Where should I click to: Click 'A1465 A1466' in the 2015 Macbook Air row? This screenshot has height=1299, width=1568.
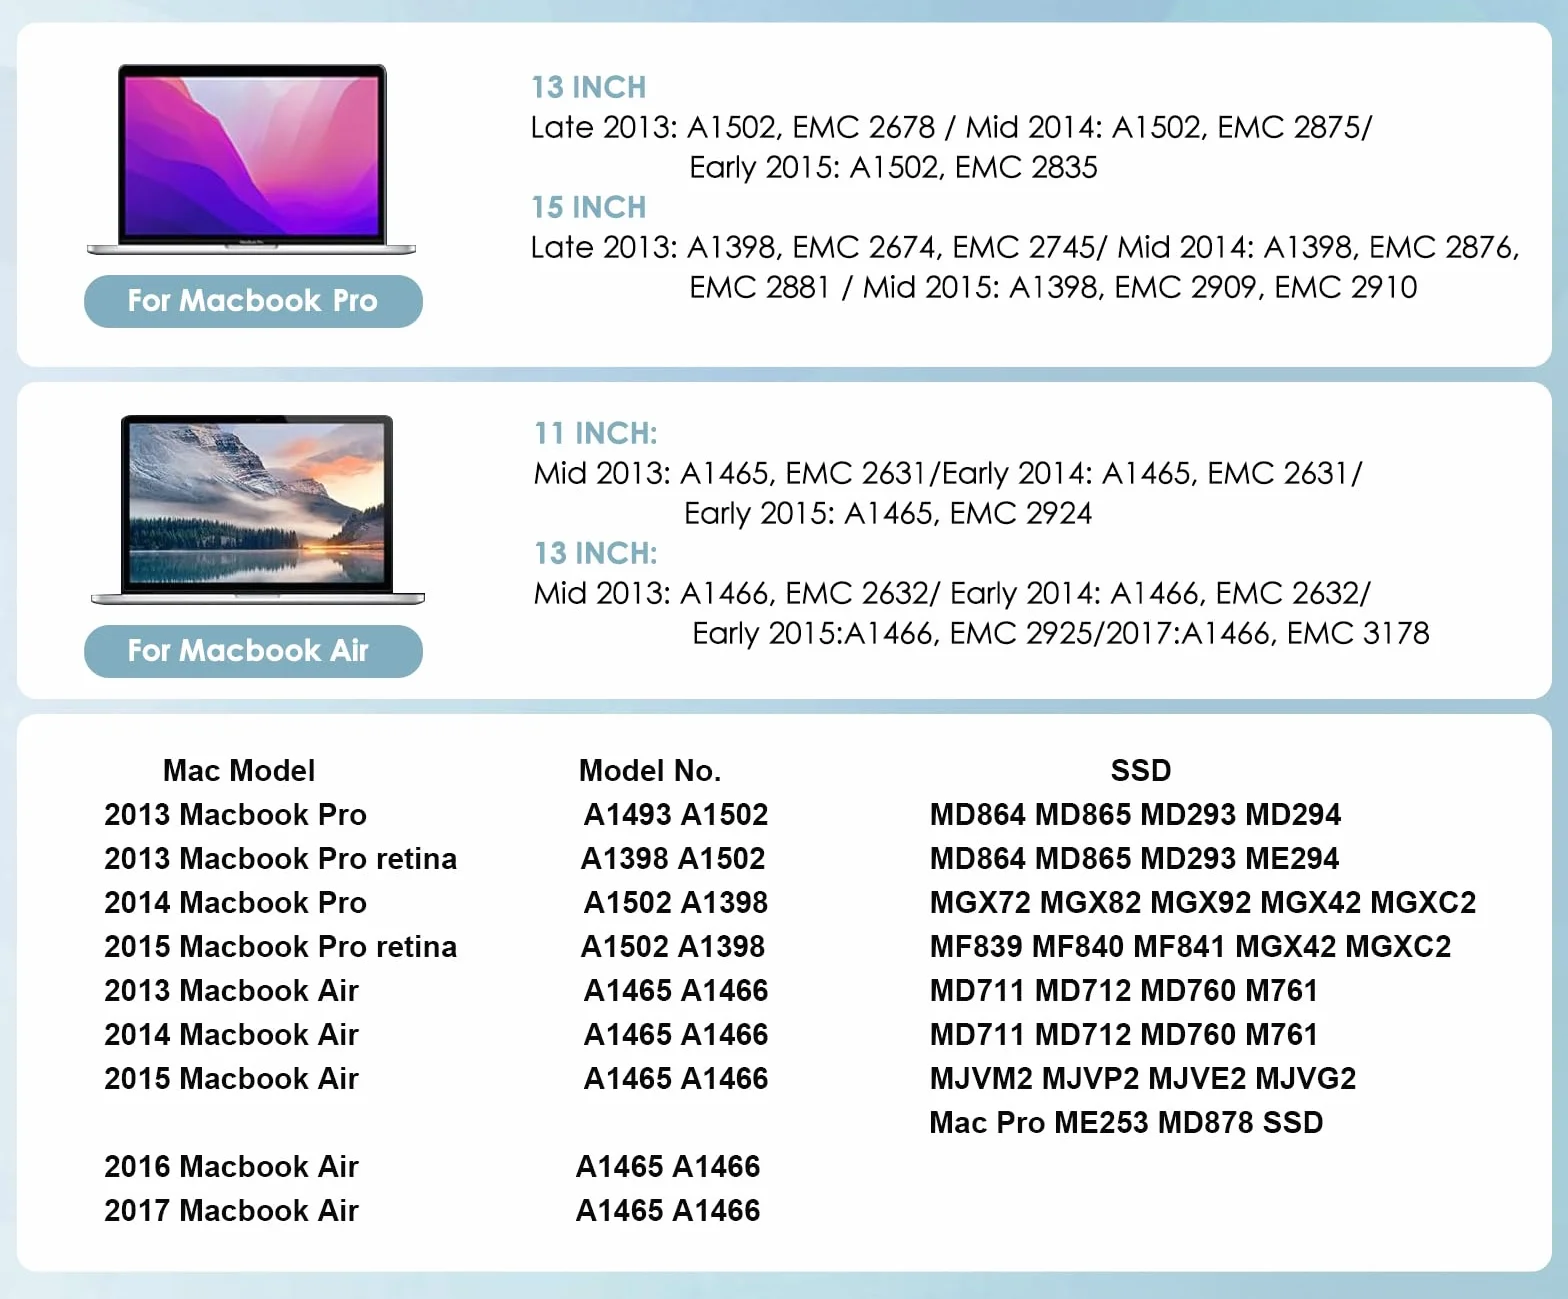point(676,1078)
